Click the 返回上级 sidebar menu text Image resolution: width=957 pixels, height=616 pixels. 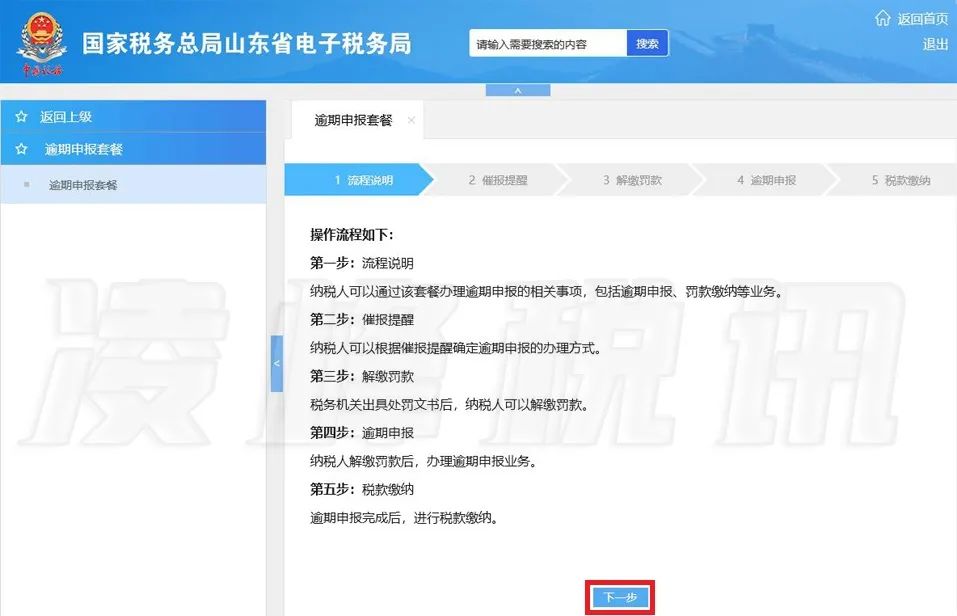click(66, 117)
